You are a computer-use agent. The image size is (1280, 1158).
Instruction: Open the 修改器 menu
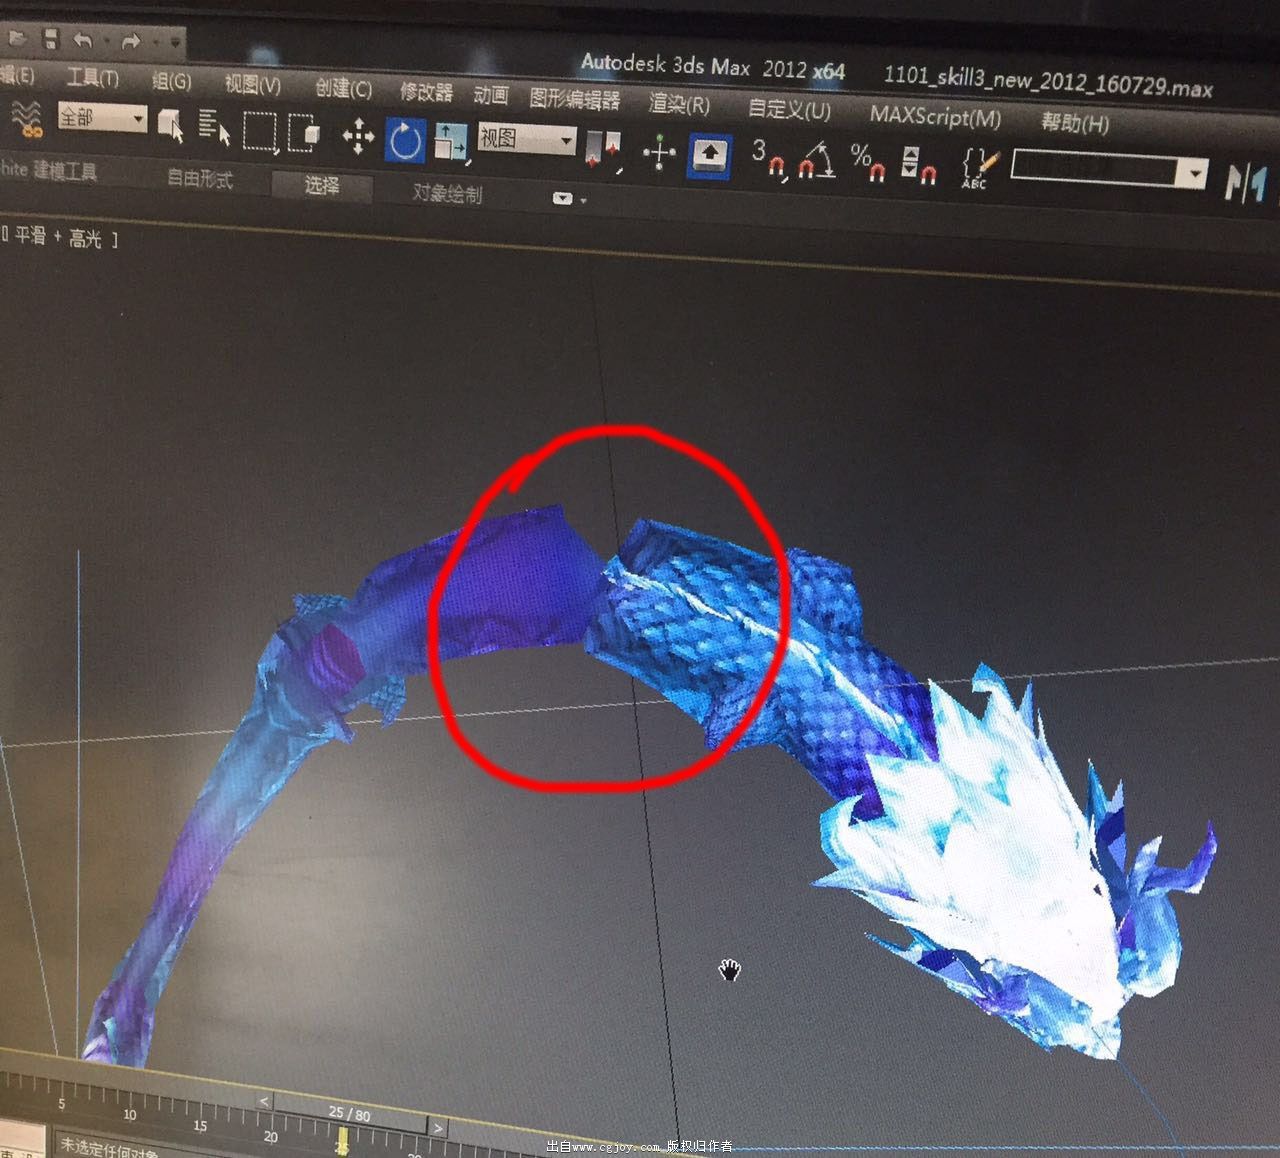(427, 93)
